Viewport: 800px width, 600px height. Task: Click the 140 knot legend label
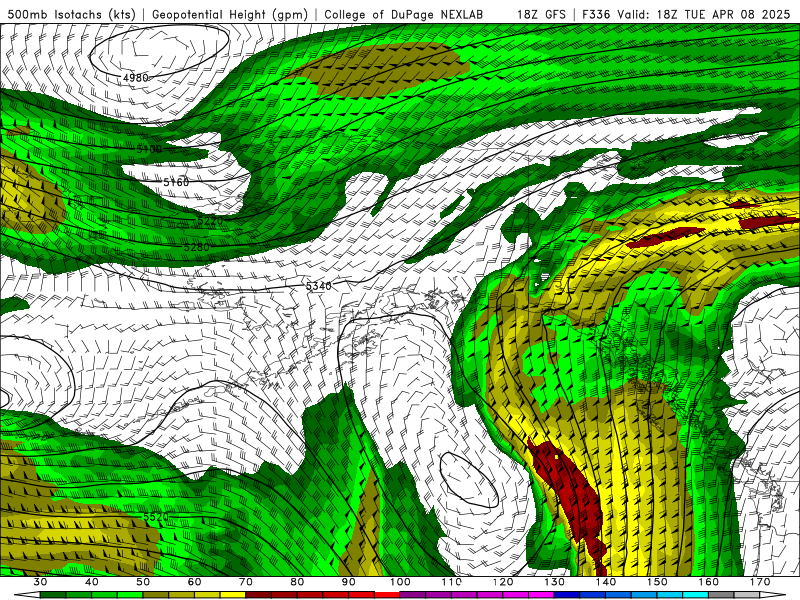[606, 582]
